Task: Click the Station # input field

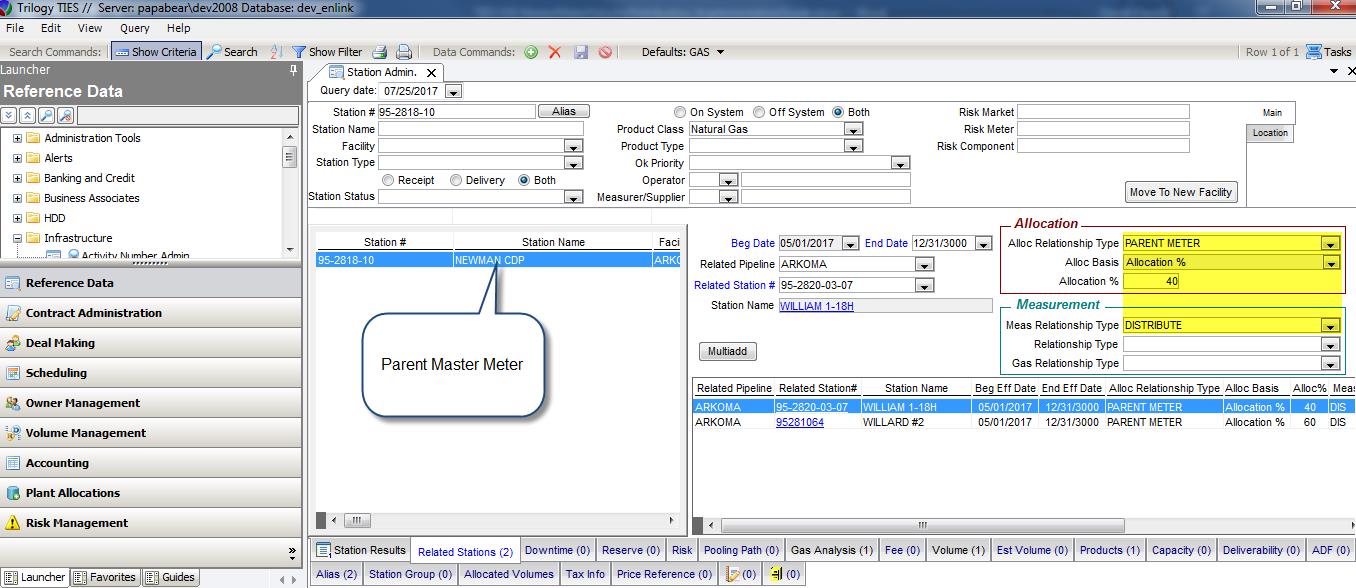Action: [456, 112]
